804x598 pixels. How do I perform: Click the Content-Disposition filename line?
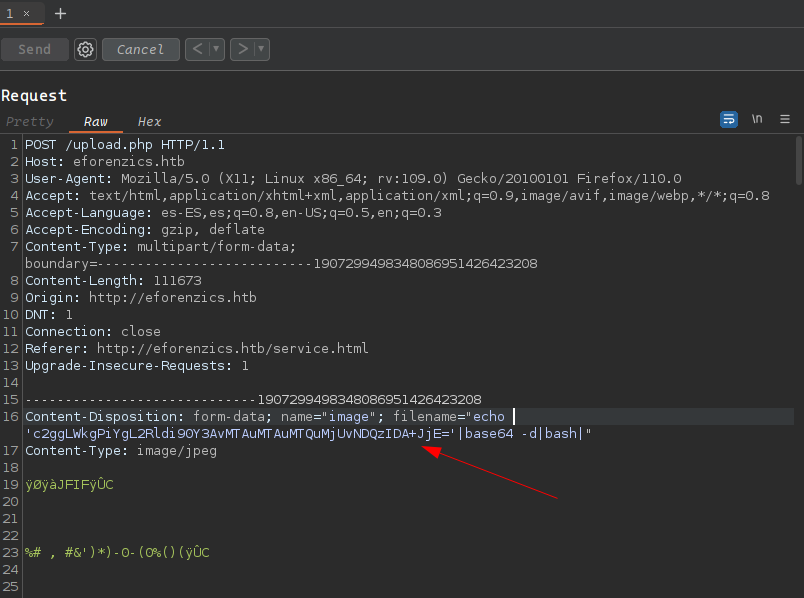[x=265, y=416]
